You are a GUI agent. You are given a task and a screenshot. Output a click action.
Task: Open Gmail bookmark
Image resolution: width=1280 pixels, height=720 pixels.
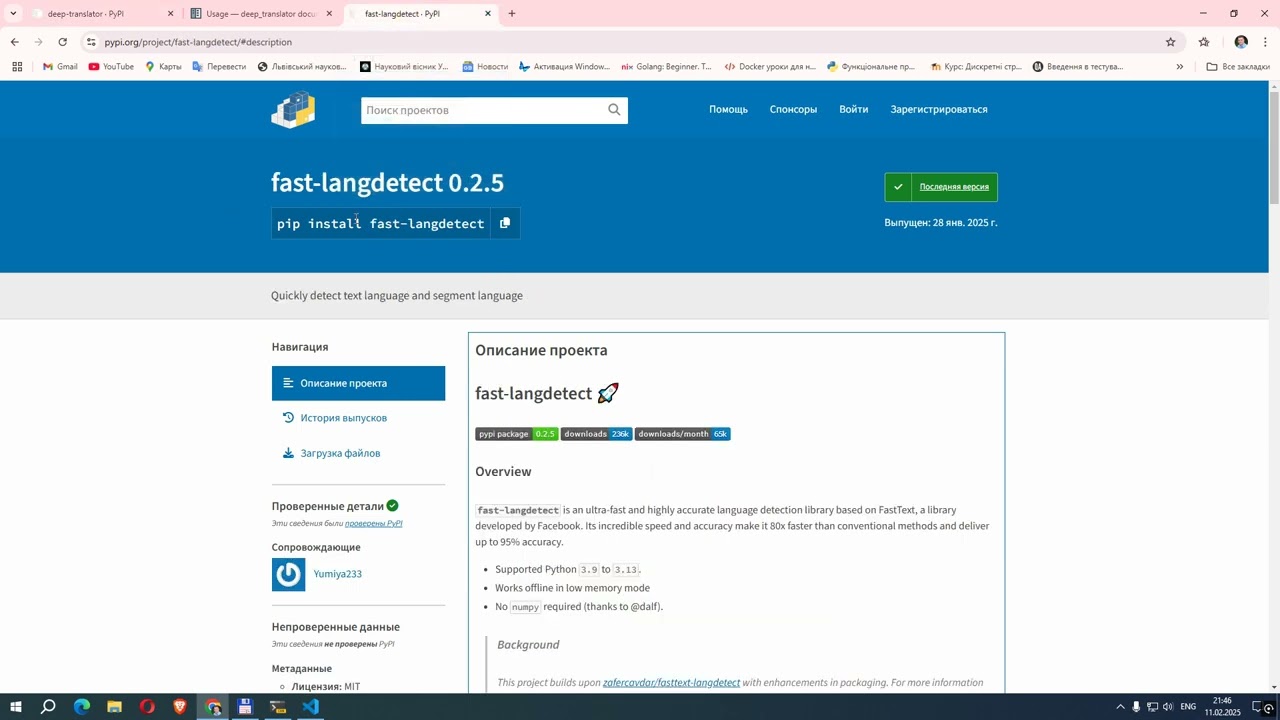[x=60, y=67]
